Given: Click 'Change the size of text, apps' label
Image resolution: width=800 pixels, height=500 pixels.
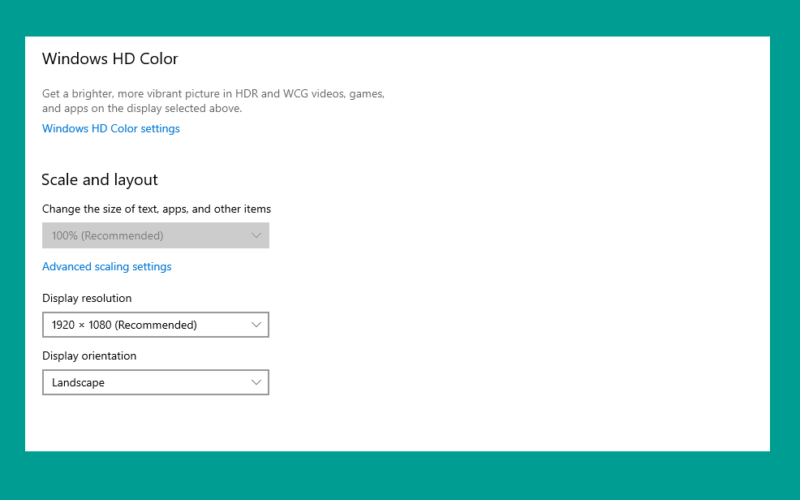Looking at the screenshot, I should click(x=156, y=209).
